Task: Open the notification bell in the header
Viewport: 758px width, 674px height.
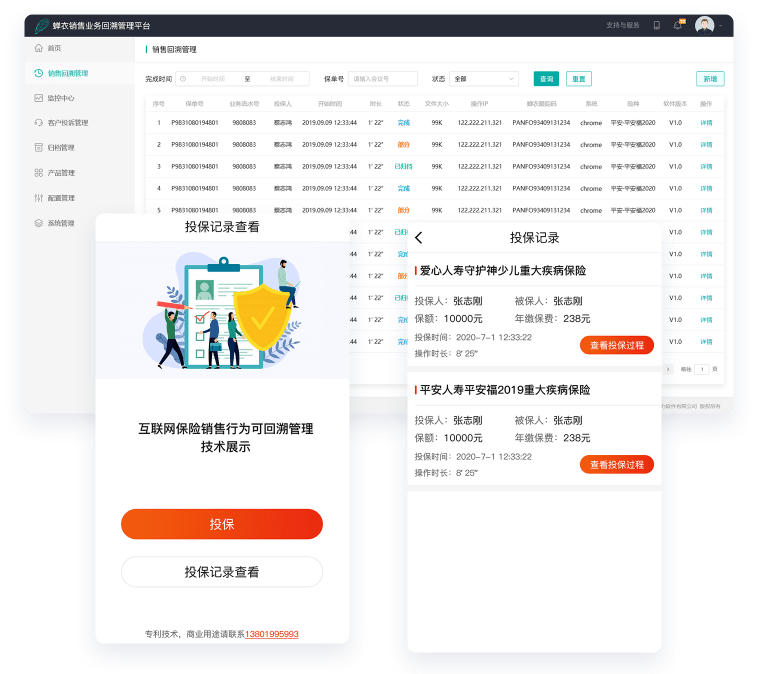Action: coord(678,25)
